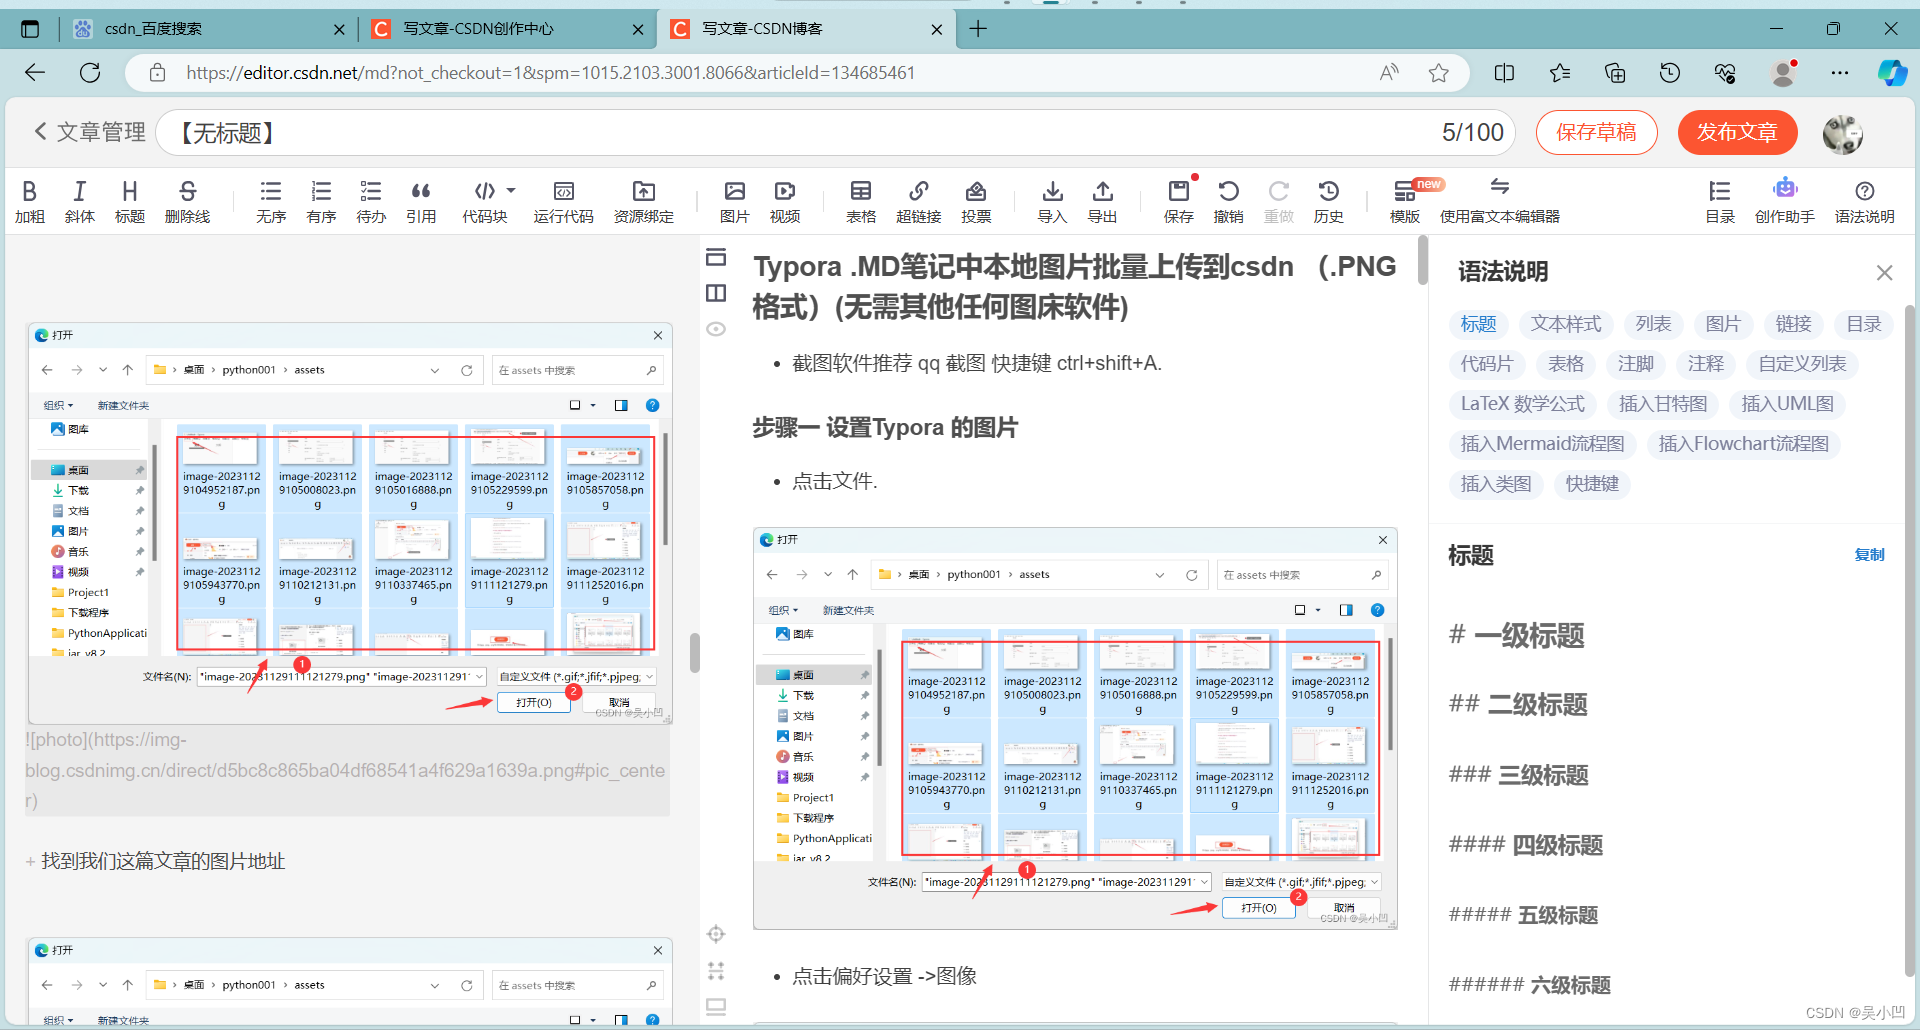
Task: Open Copilot sidebar icon
Action: tap(1892, 72)
